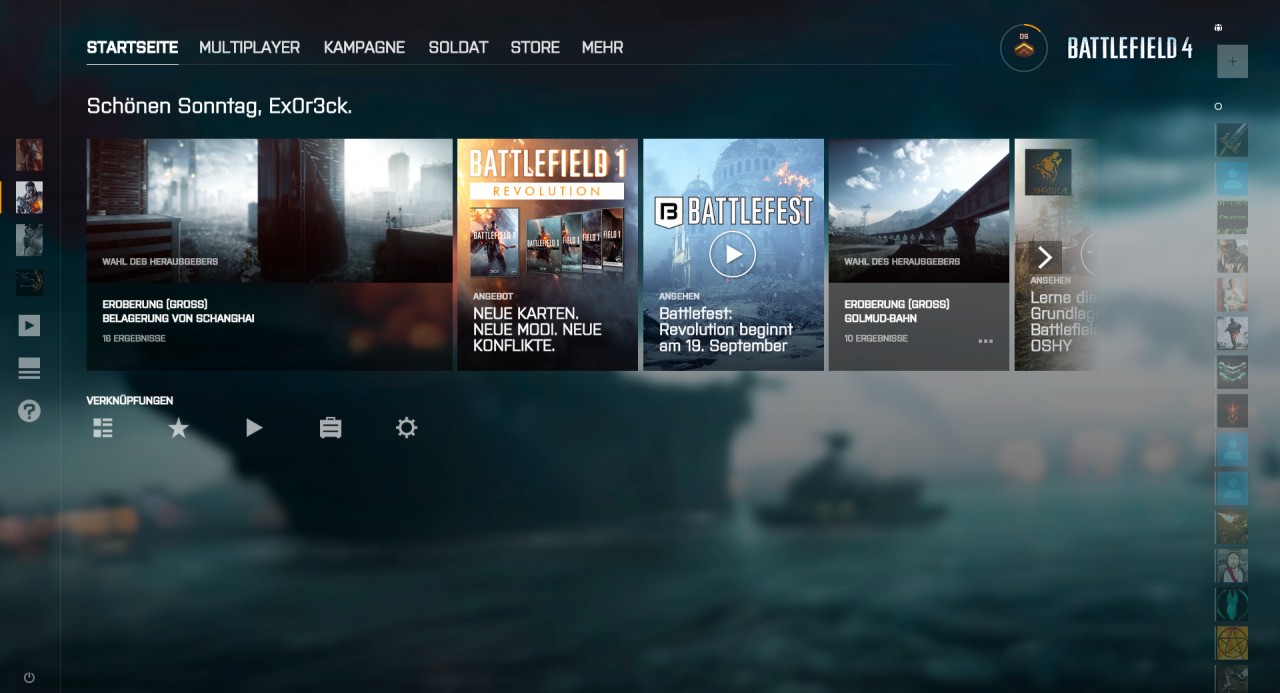Viewport: 1280px width, 693px height.
Task: Click the next arrow on the card carousel
Action: pos(1045,257)
